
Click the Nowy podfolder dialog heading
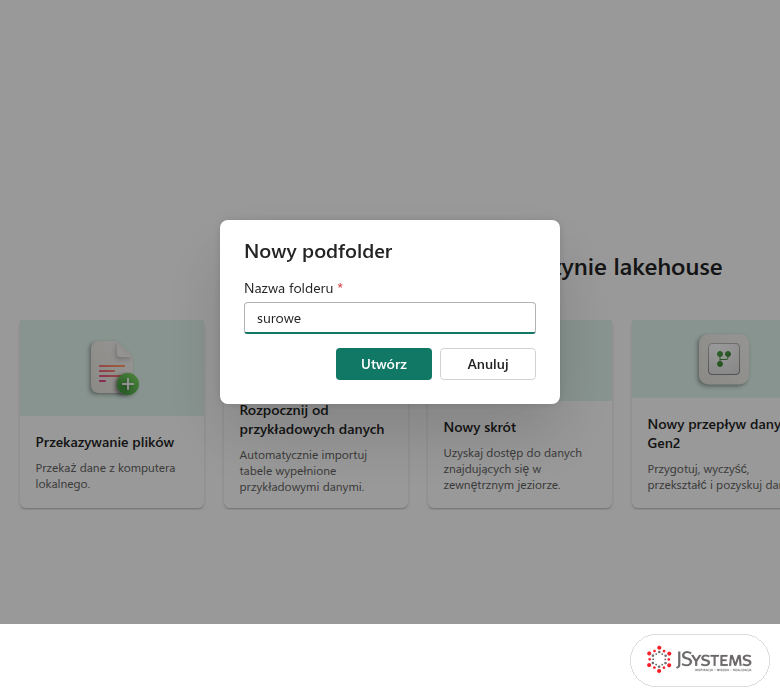click(318, 251)
